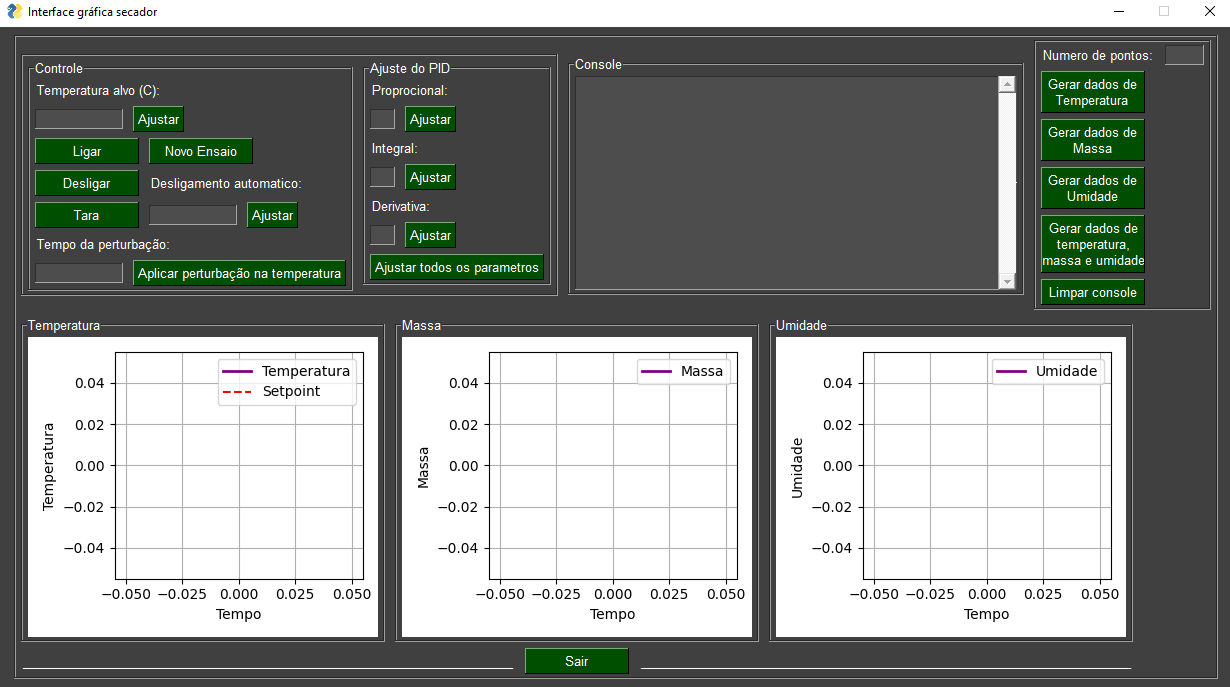Generate Gerar dados de Temperatura
Viewport: 1230px width, 687px height.
coord(1092,91)
